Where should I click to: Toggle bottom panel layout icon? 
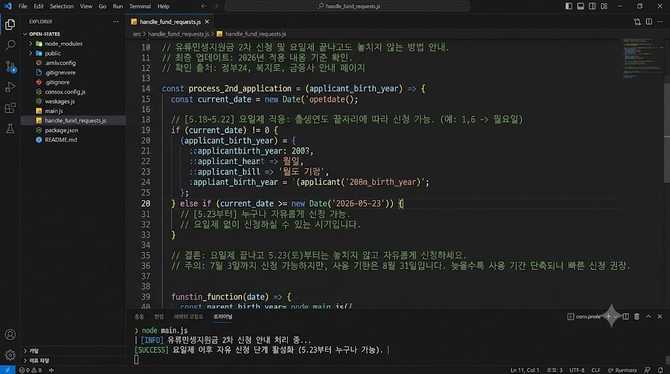(x=580, y=6)
